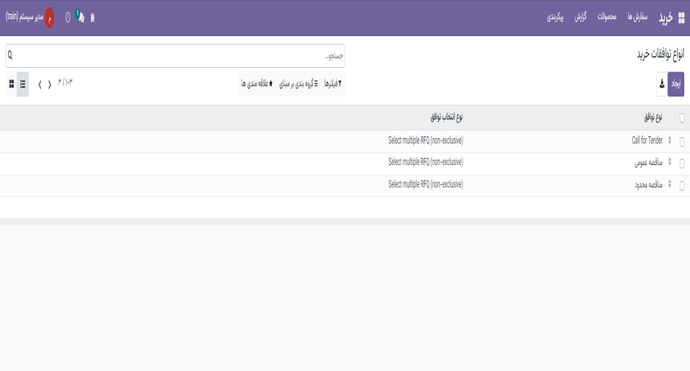The image size is (690, 371).
Task: Click the red user avatar
Action: (50, 18)
